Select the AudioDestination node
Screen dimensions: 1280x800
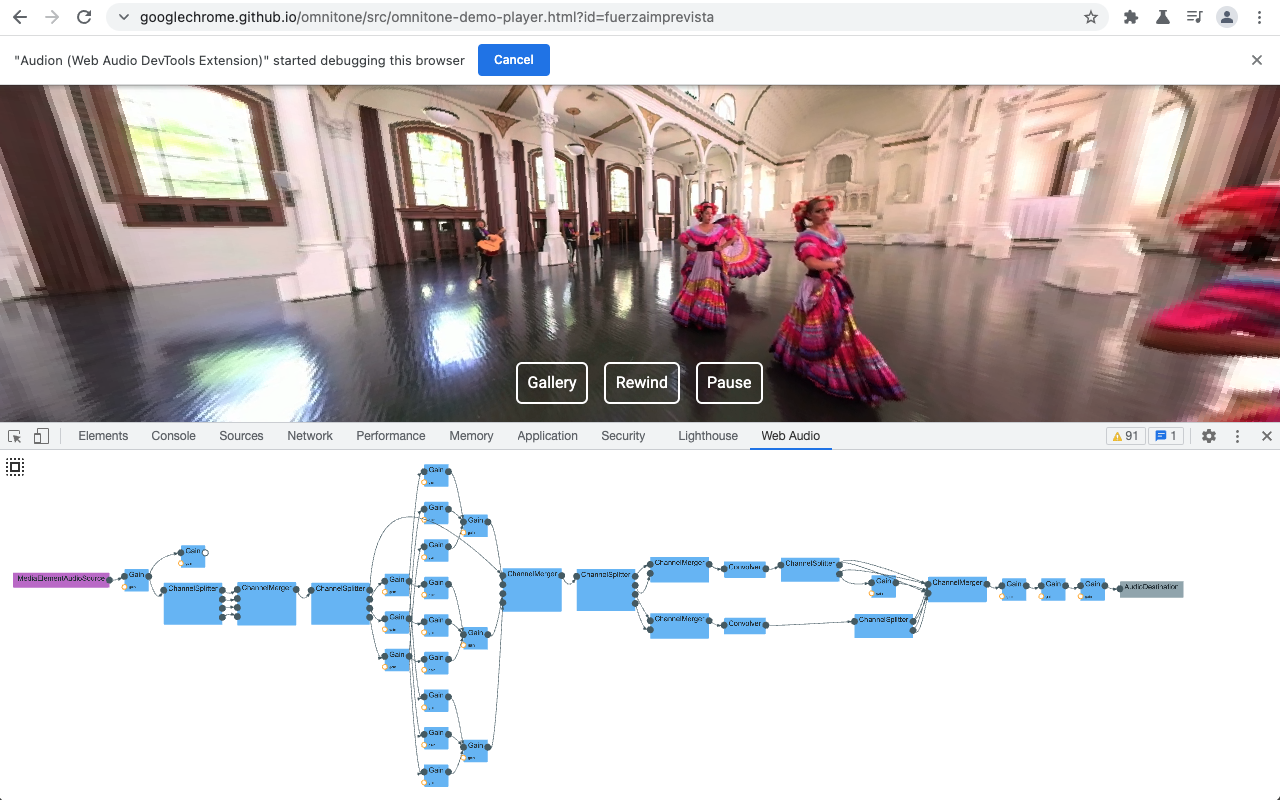(1152, 589)
